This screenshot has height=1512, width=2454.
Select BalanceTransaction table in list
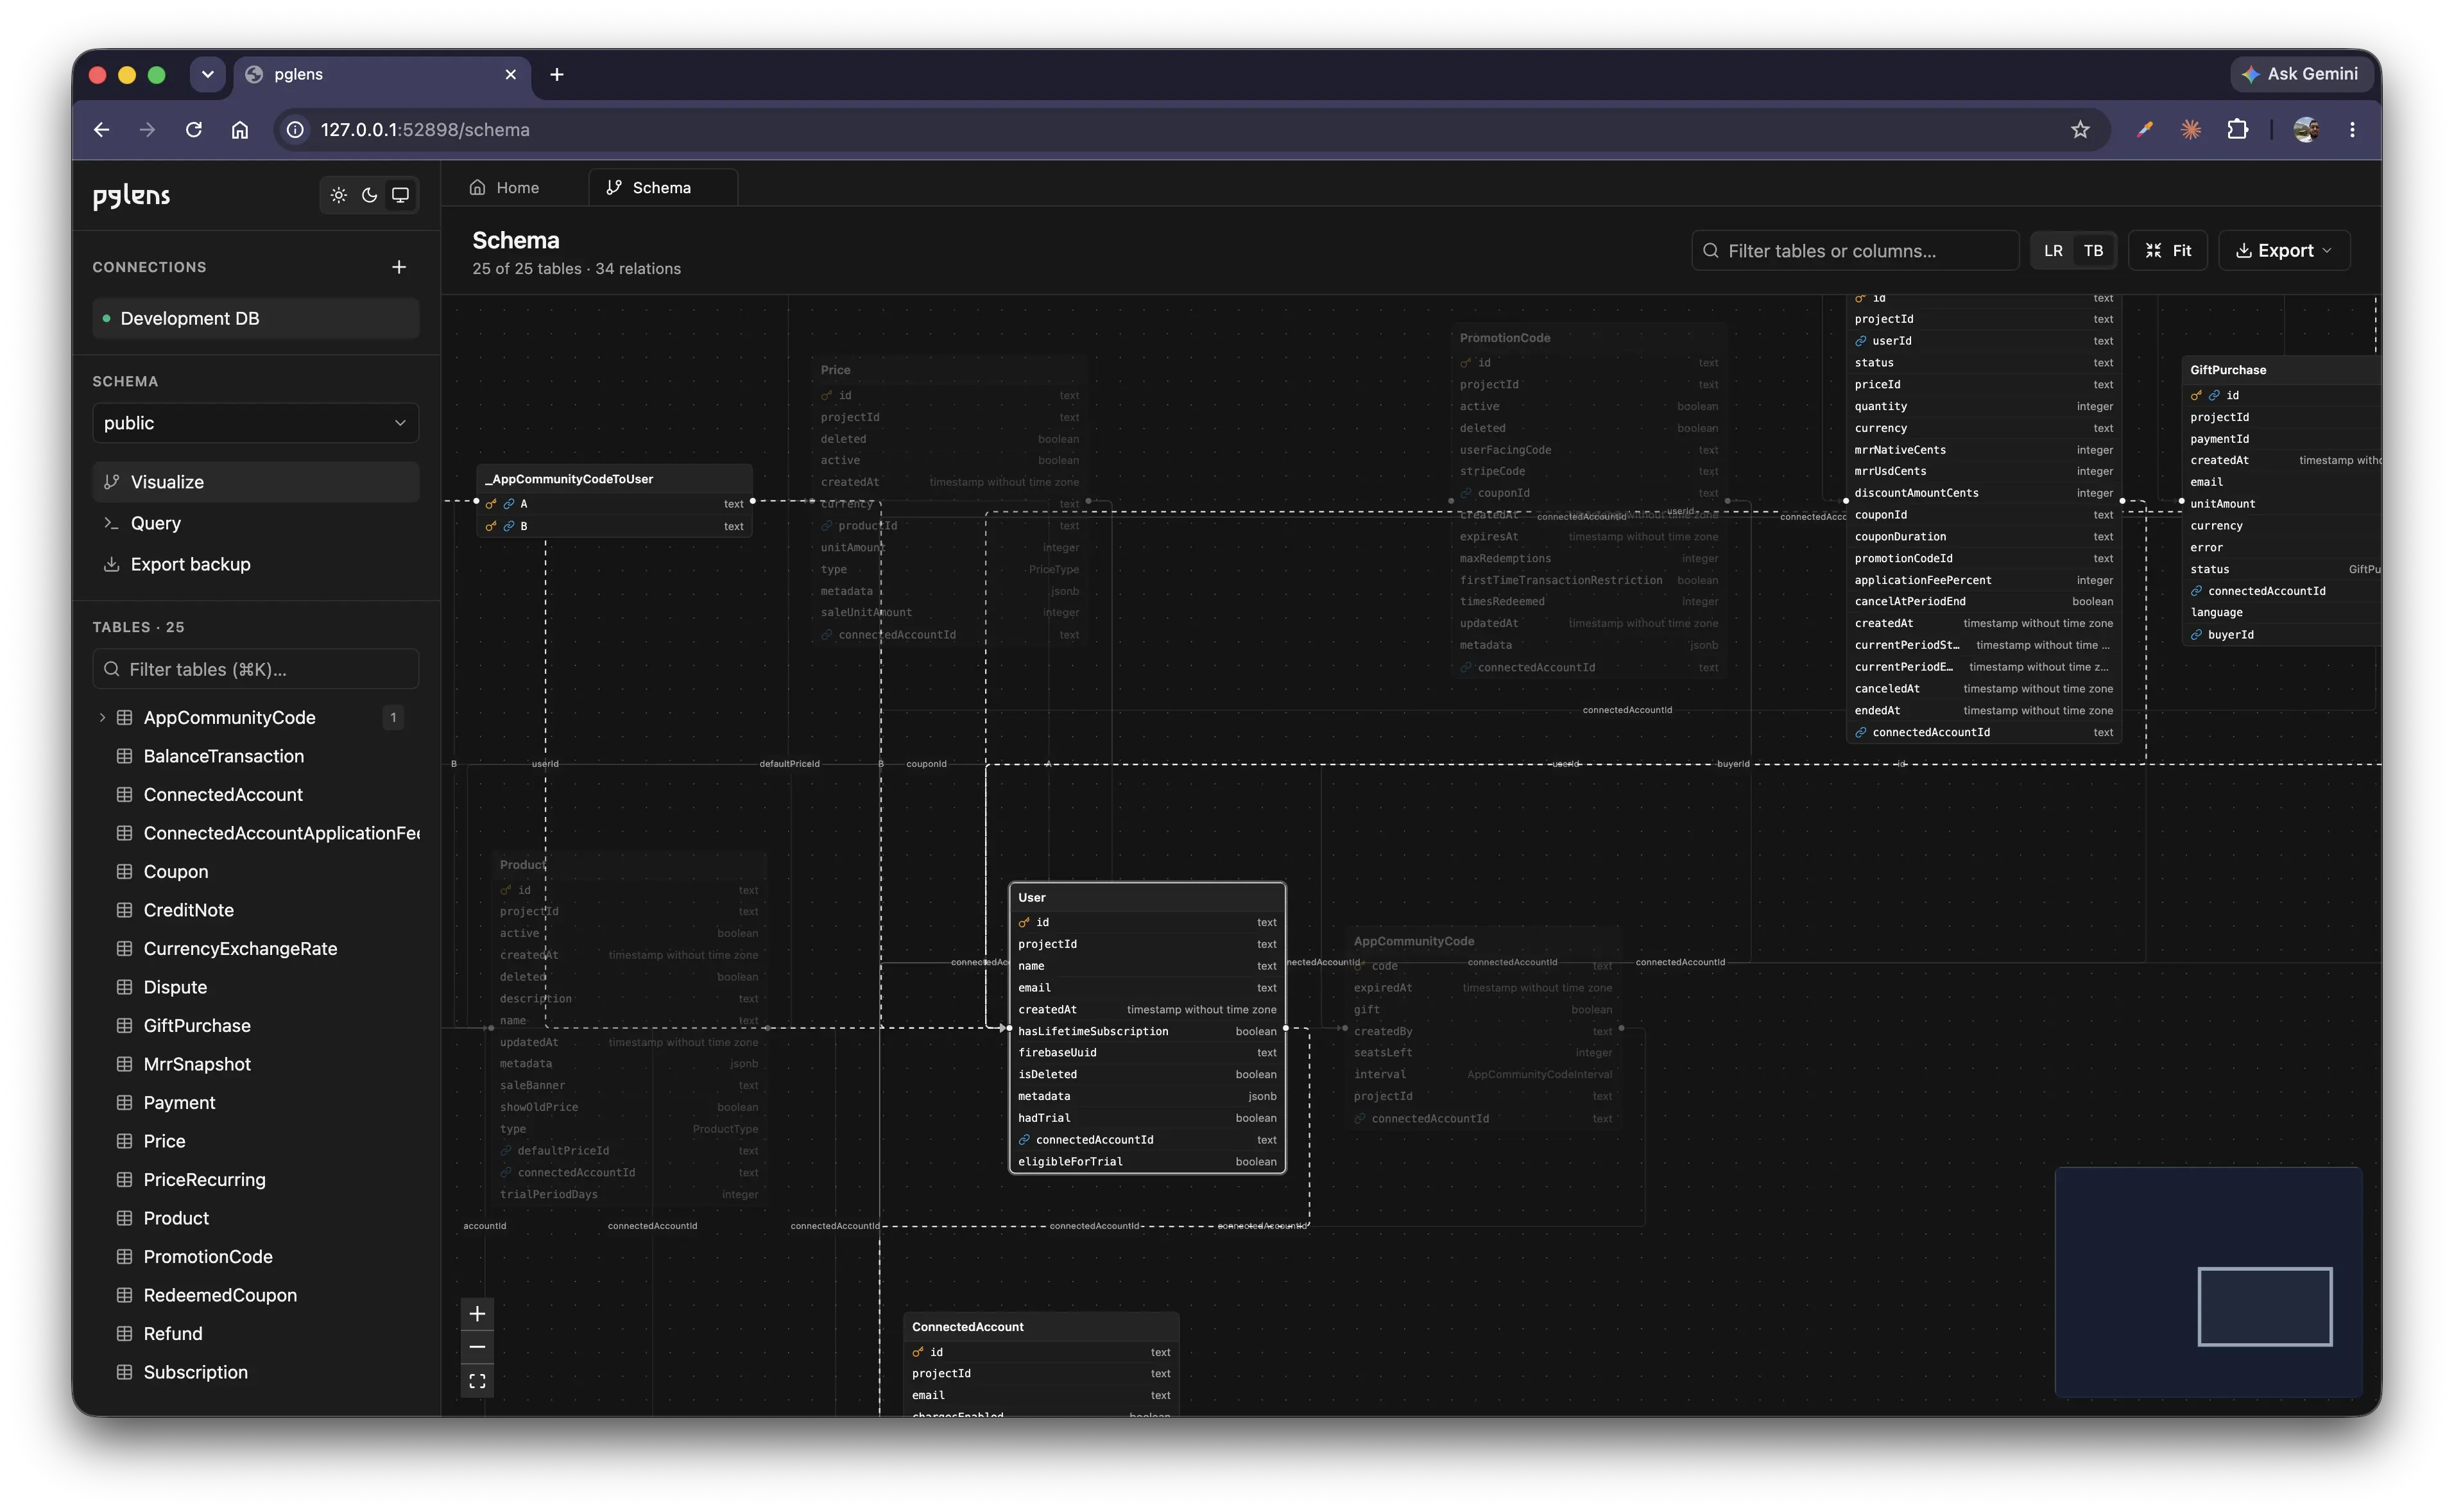coord(224,756)
